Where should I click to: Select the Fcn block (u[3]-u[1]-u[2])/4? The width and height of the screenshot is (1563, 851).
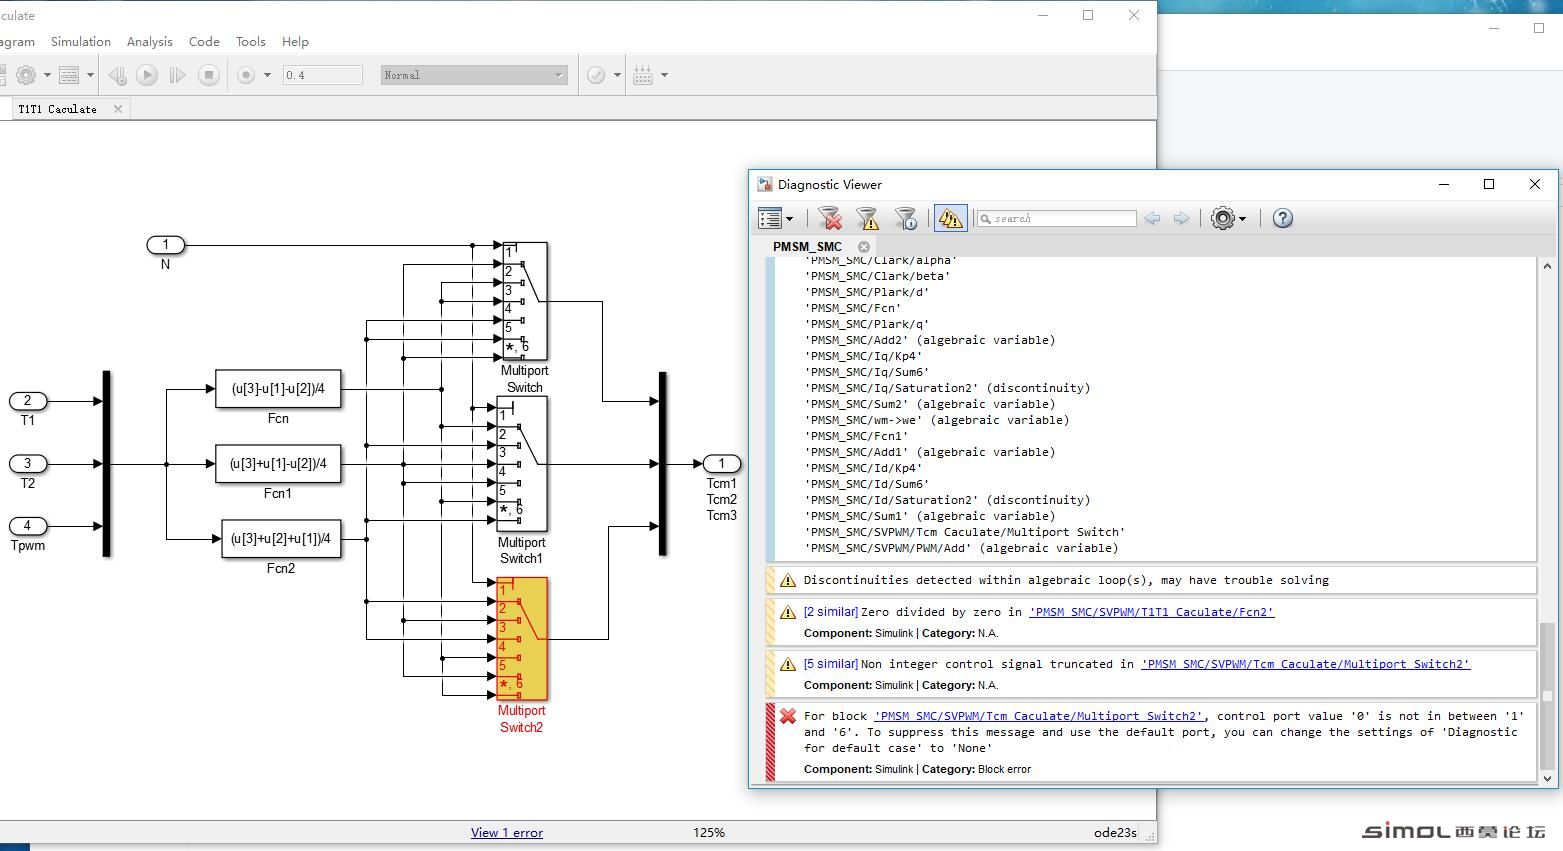point(278,389)
